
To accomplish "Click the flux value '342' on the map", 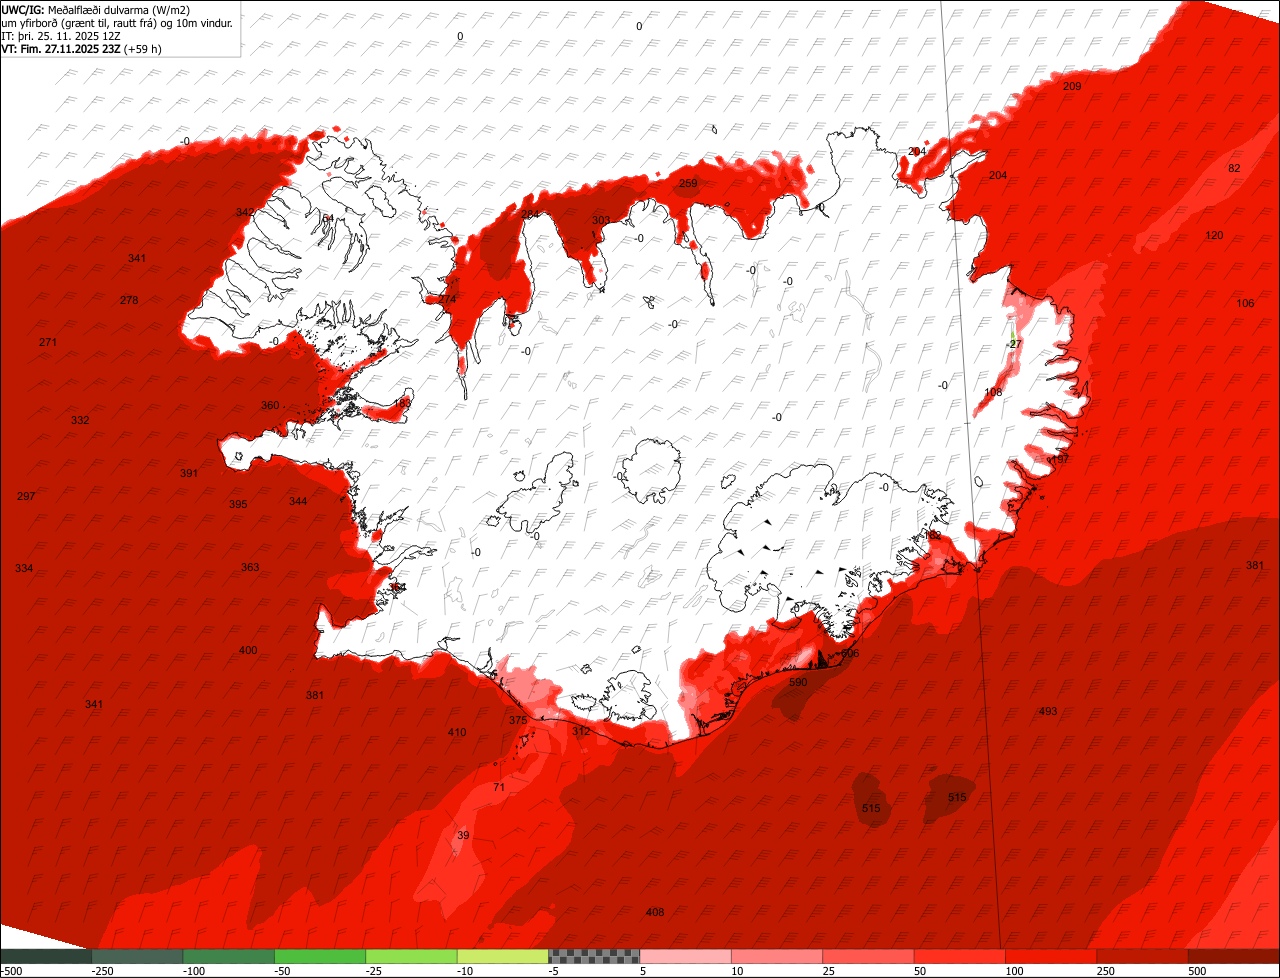I will (245, 212).
